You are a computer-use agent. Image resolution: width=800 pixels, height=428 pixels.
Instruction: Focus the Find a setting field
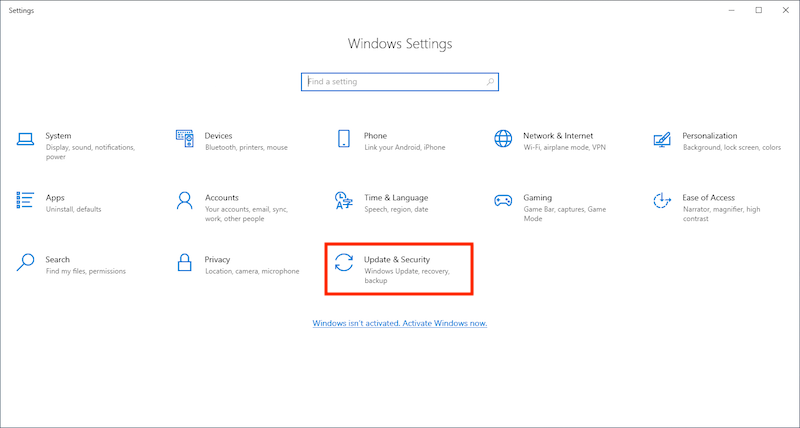tap(399, 82)
